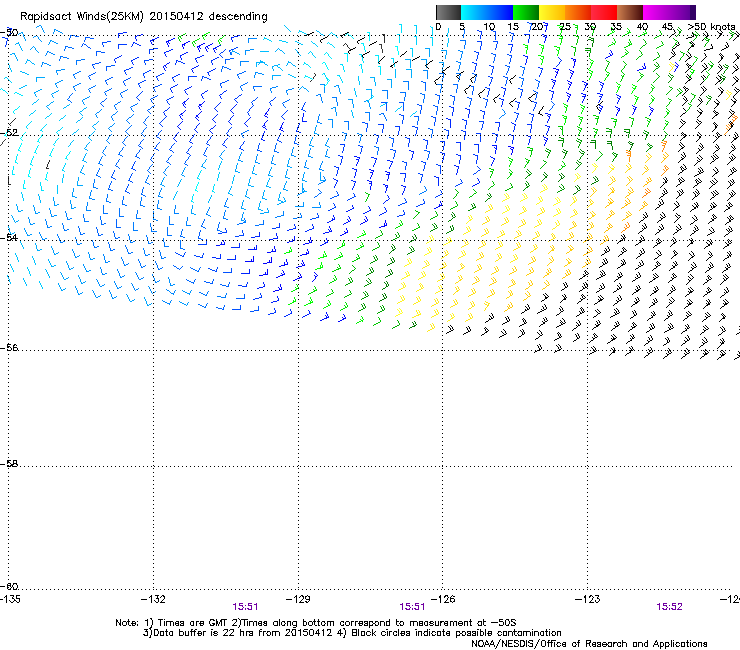Select the yellow 20–25 knots legend swatch
The width and height of the screenshot is (740, 650).
pos(552,12)
